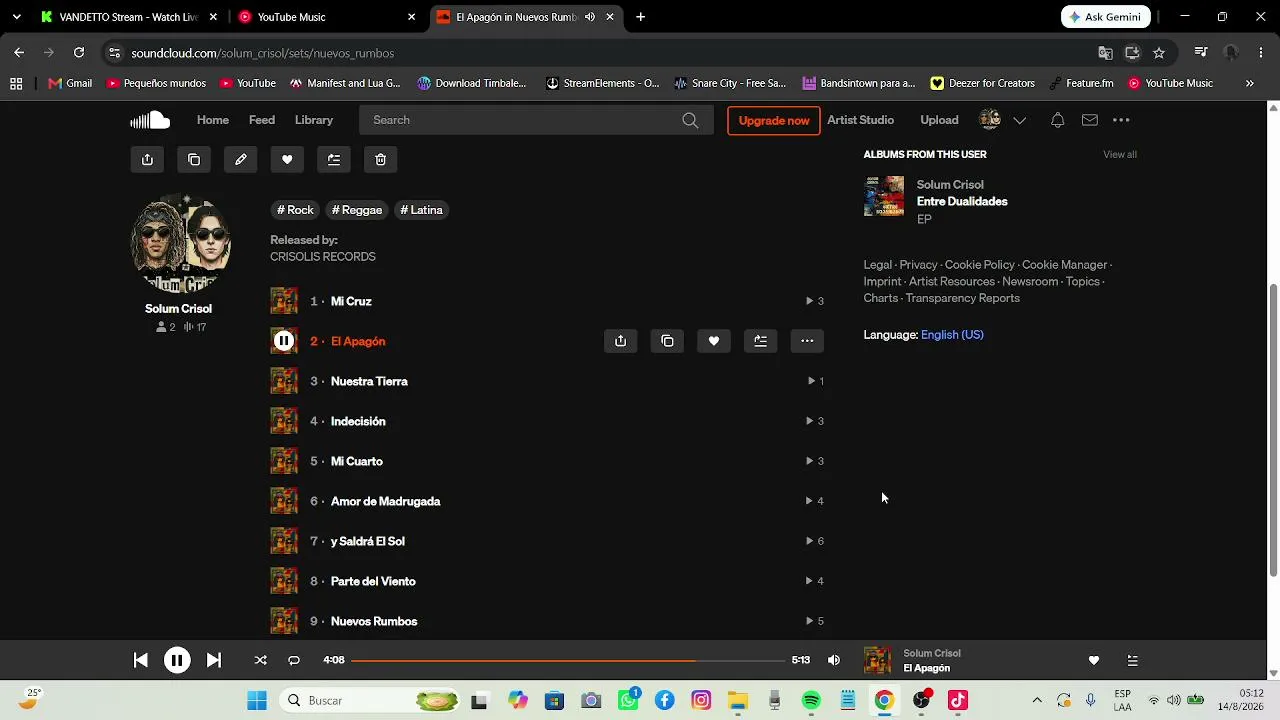1280x720 pixels.
Task: Filter by the Rock tag
Action: click(x=295, y=210)
